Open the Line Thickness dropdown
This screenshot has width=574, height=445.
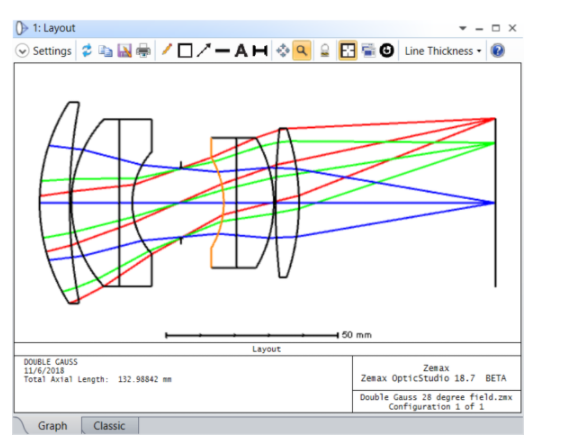pyautogui.click(x=443, y=51)
